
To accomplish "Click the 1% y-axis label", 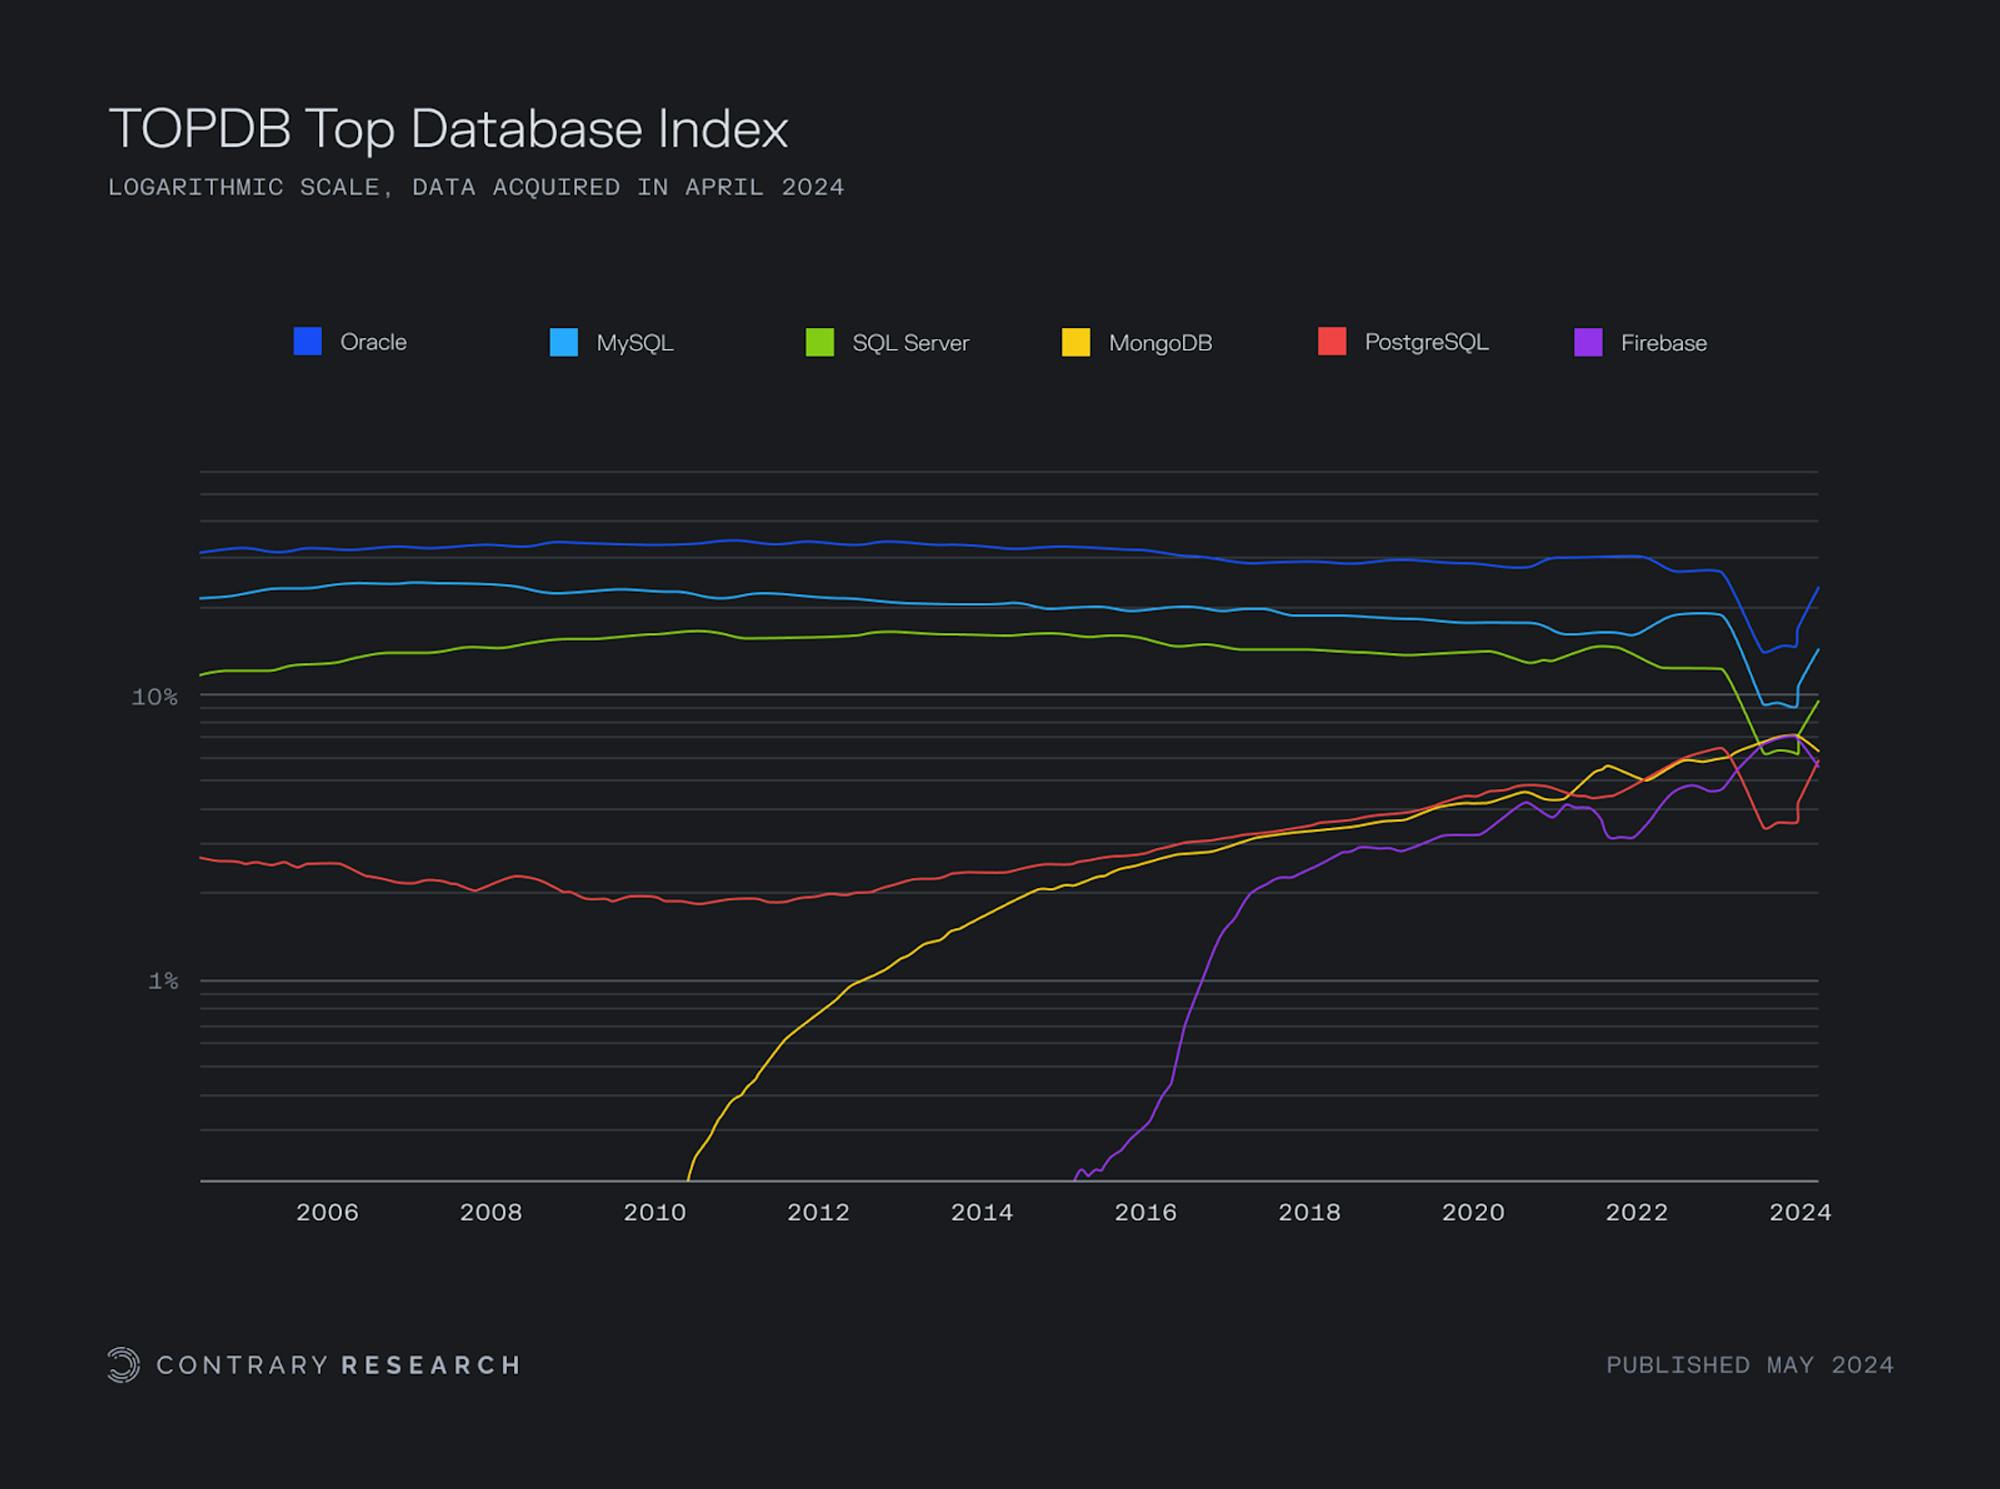I will [163, 981].
